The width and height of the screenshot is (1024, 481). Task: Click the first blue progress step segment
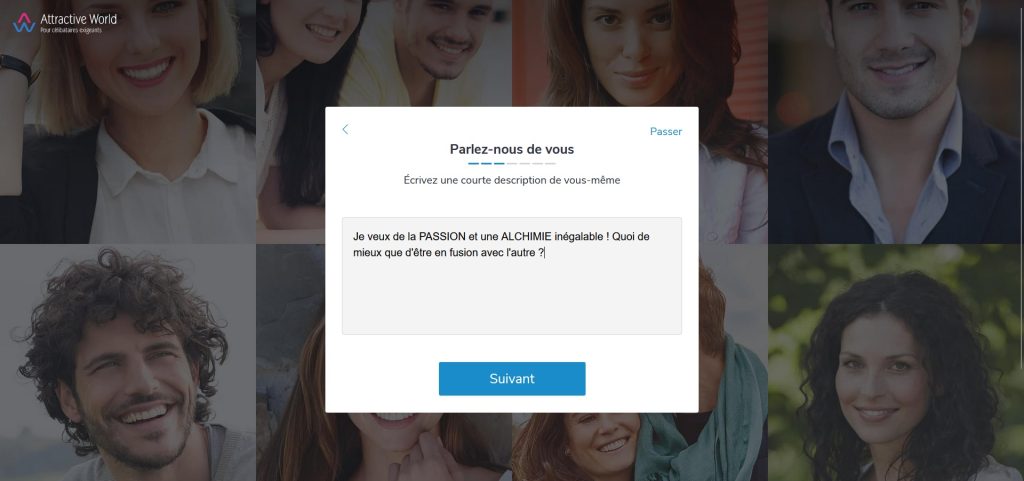coord(473,164)
